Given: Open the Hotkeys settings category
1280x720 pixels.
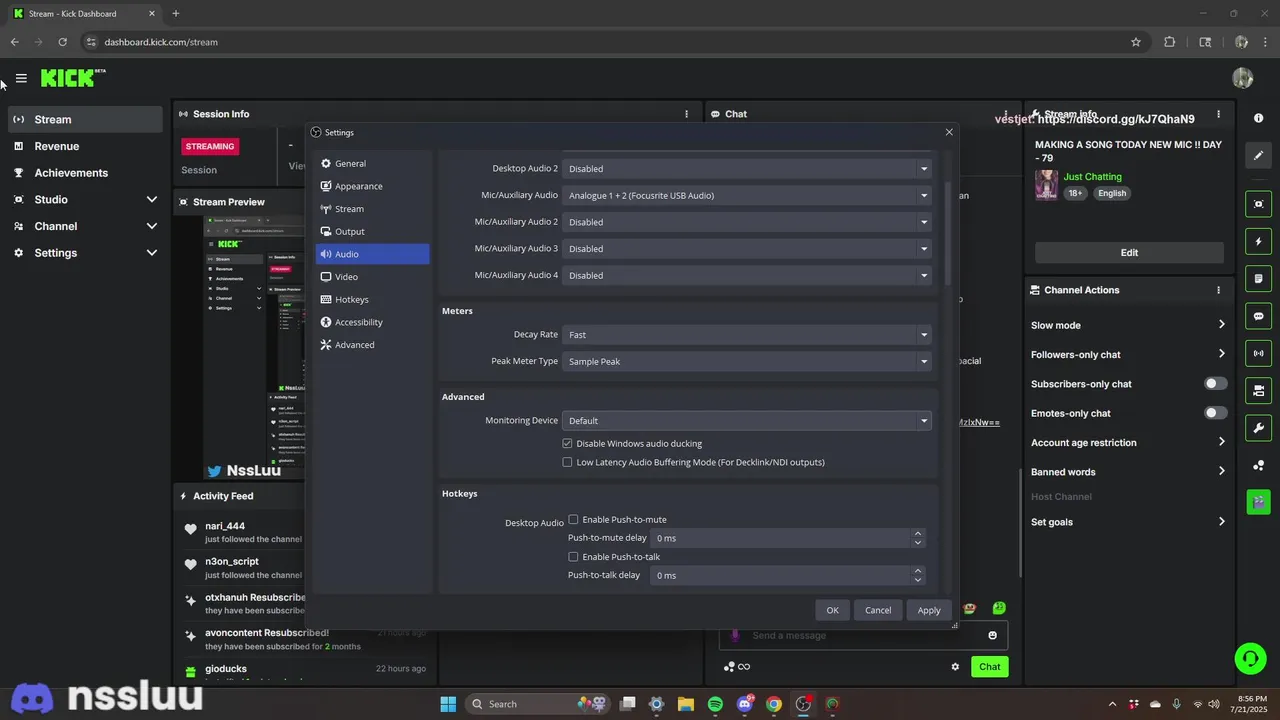Looking at the screenshot, I should click(372, 299).
